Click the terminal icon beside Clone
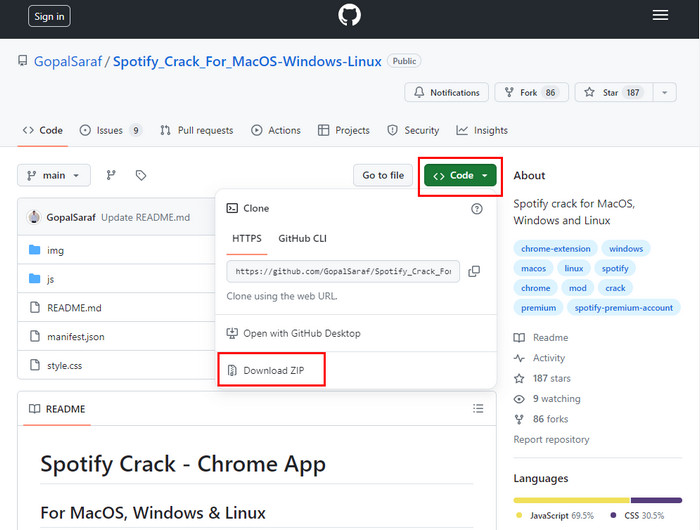 [x=232, y=208]
